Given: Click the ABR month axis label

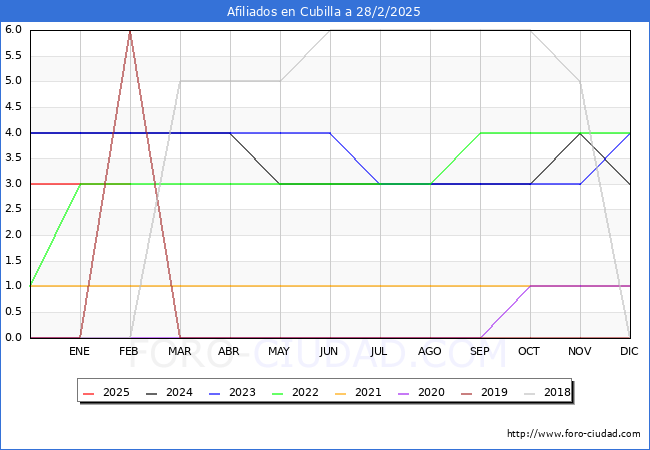Looking at the screenshot, I should click(x=229, y=351).
